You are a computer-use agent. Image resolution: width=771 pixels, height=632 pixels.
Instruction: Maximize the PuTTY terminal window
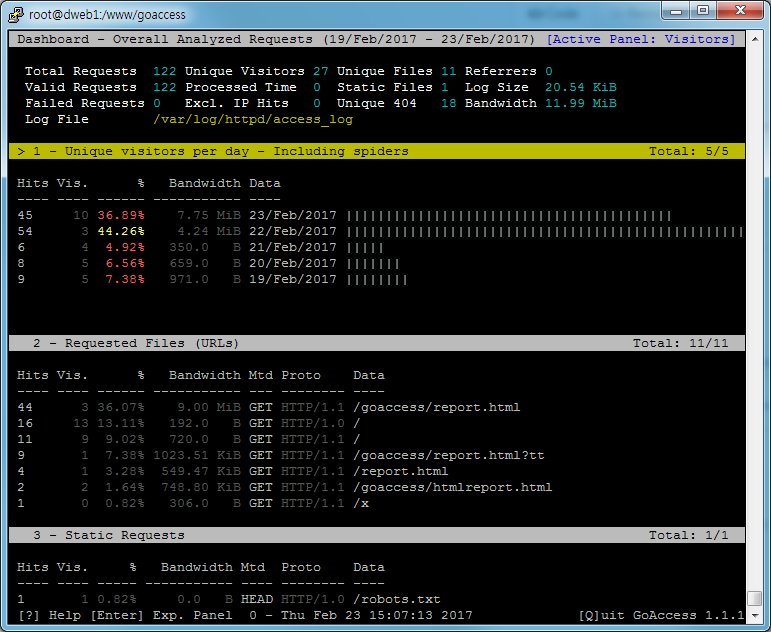(703, 10)
